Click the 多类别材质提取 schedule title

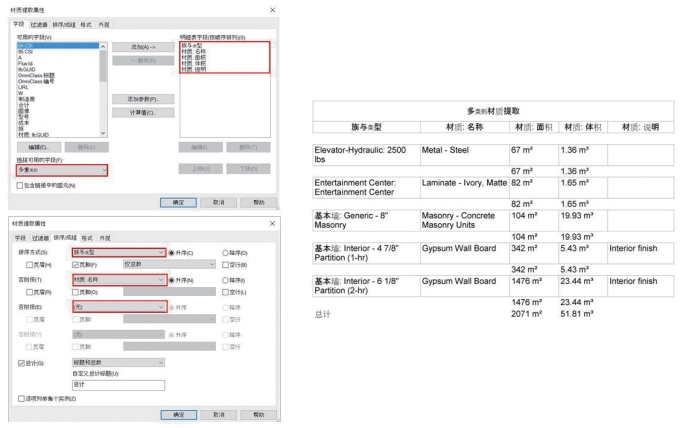(x=493, y=111)
